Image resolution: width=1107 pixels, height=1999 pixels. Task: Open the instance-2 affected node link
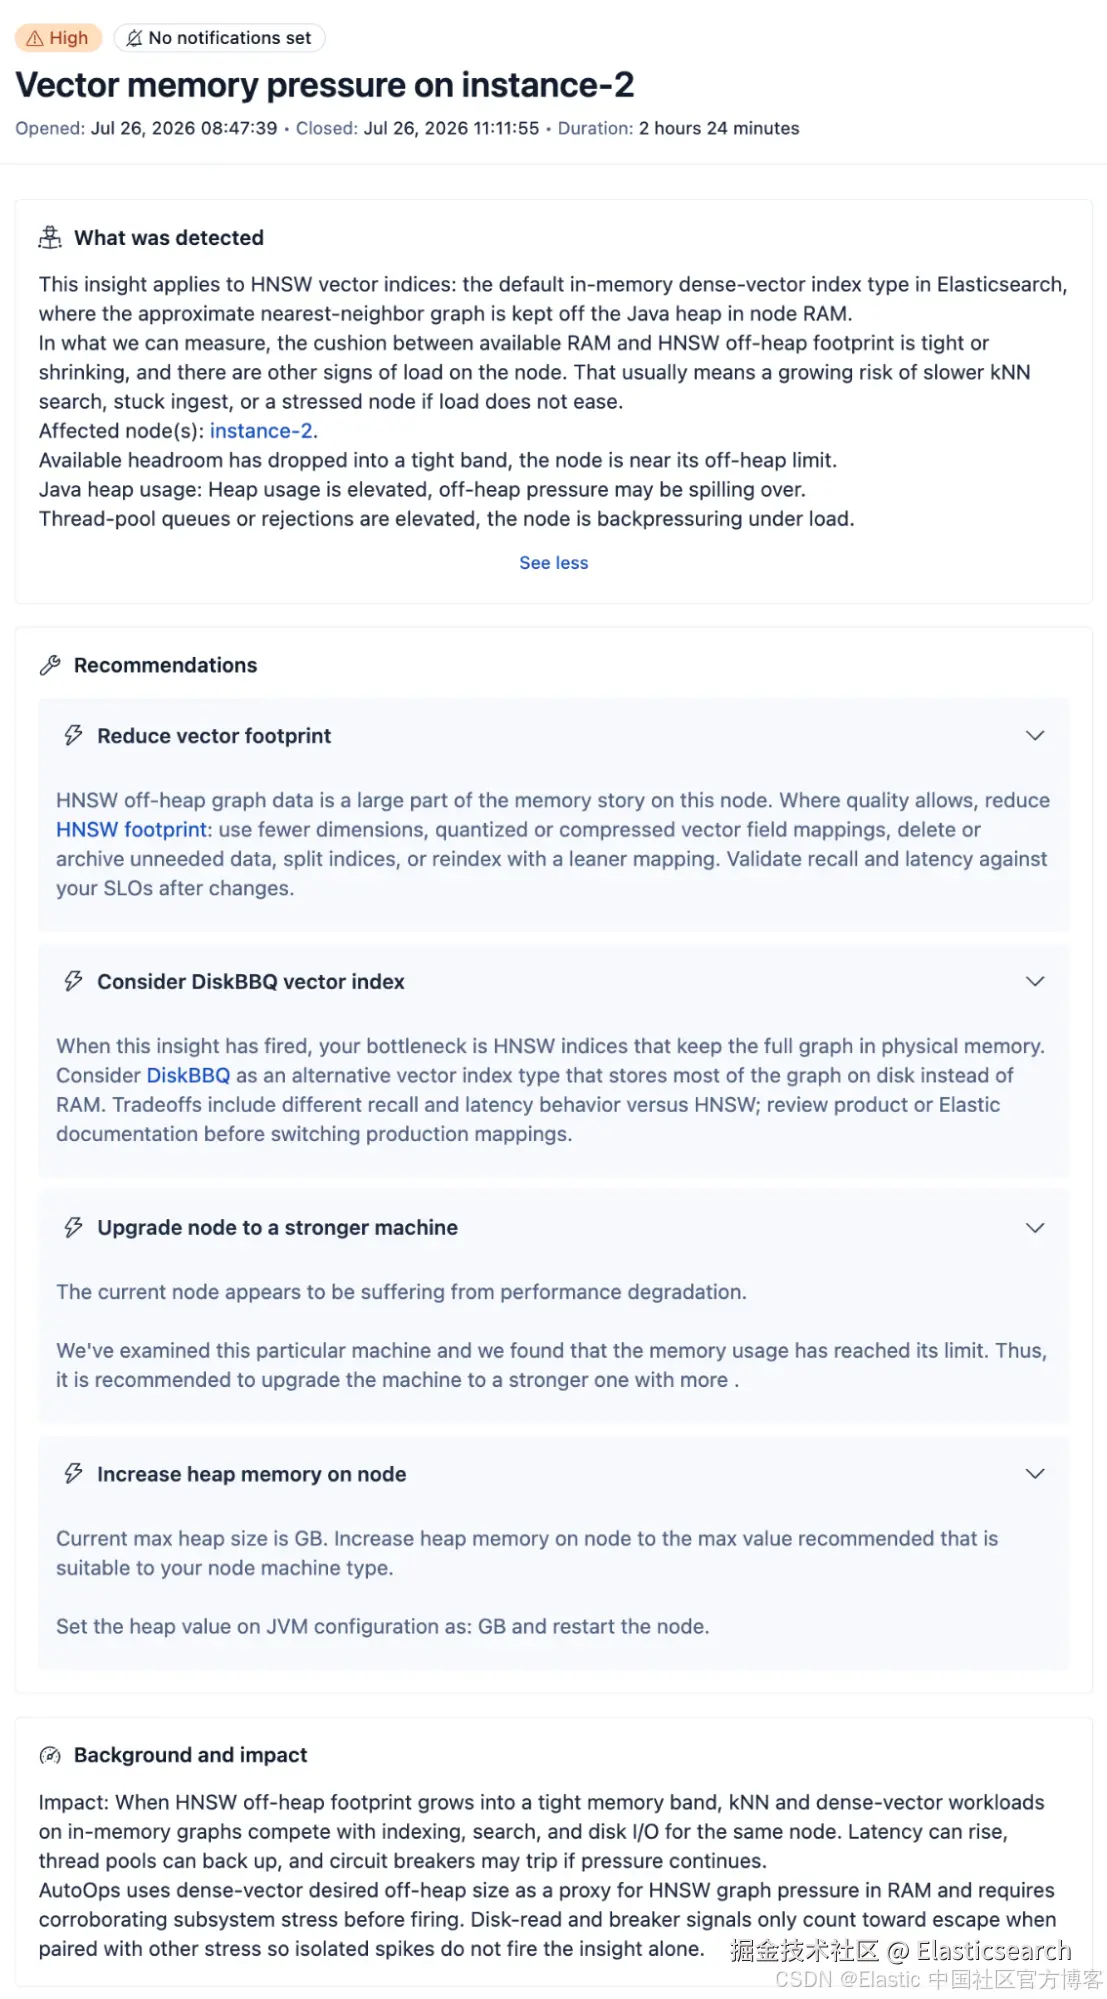coord(261,431)
